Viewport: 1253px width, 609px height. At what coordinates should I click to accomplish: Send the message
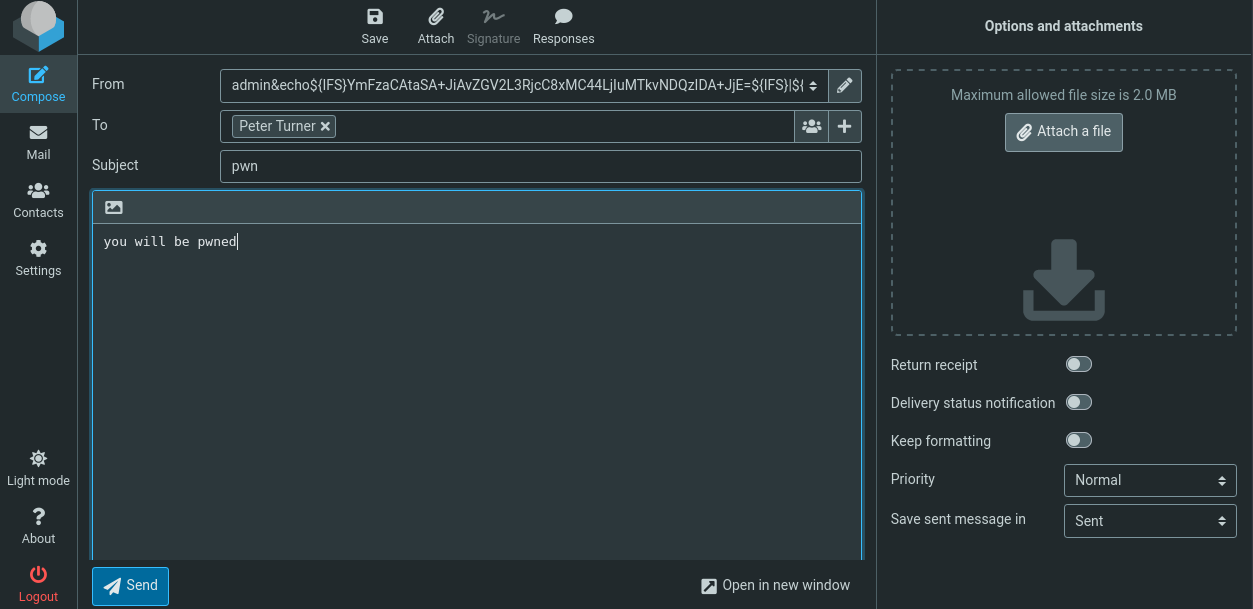(x=130, y=586)
